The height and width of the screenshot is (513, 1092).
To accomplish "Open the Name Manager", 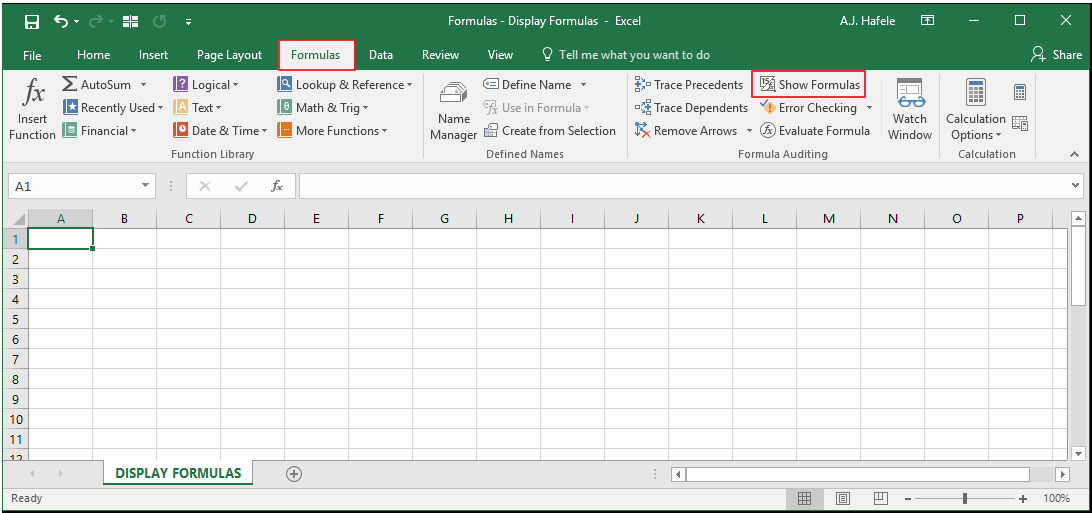I will click(453, 110).
